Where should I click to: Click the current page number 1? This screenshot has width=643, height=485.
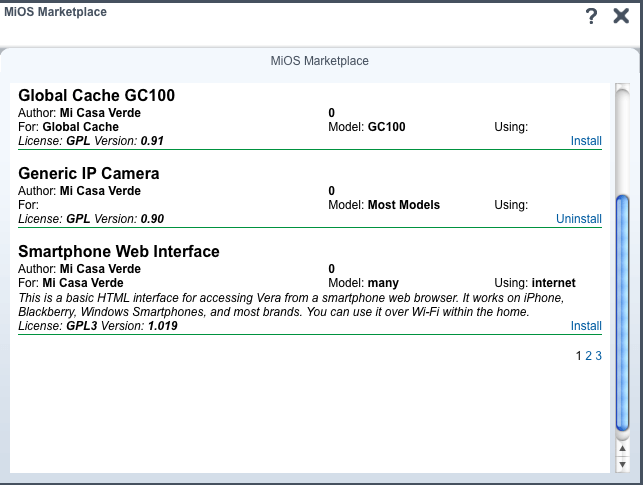pos(579,355)
